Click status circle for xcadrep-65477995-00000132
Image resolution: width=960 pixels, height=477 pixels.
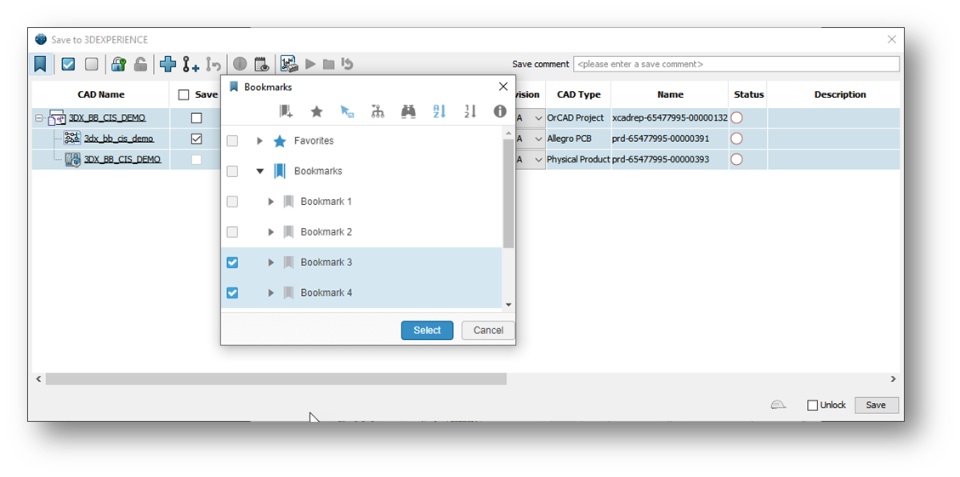pyautogui.click(x=737, y=118)
